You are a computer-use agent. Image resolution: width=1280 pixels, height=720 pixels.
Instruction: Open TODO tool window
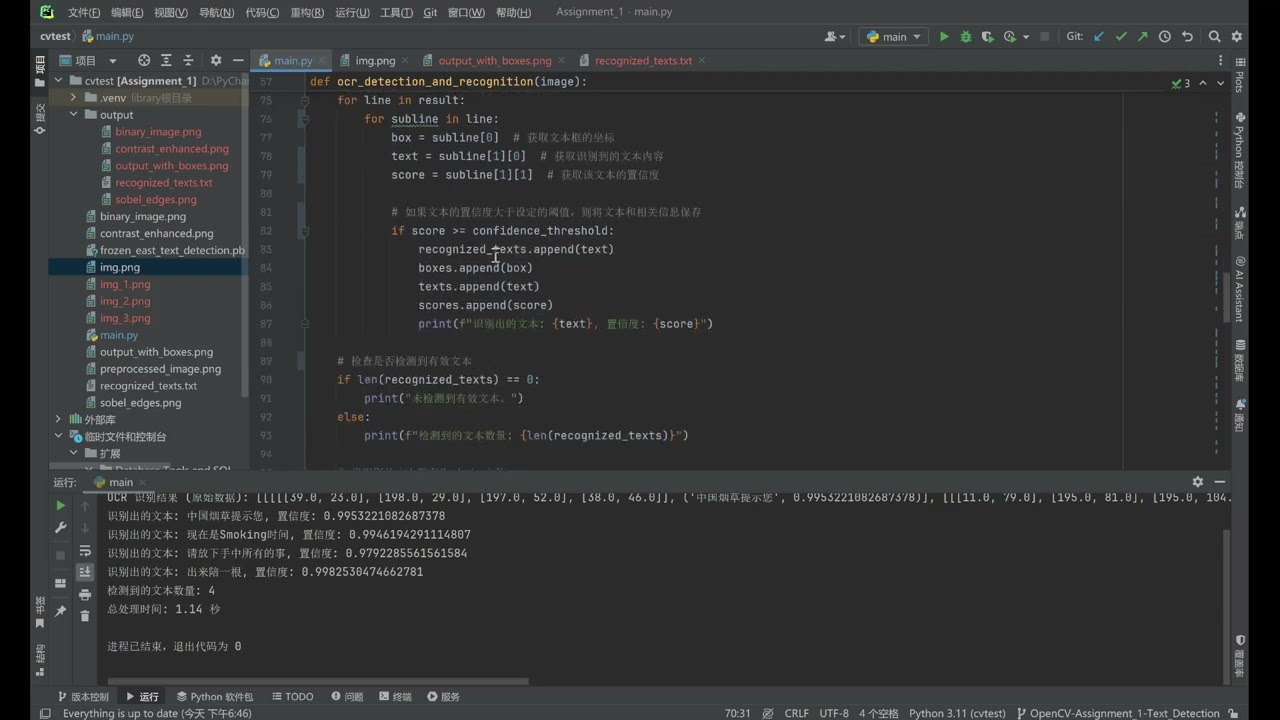pos(292,696)
